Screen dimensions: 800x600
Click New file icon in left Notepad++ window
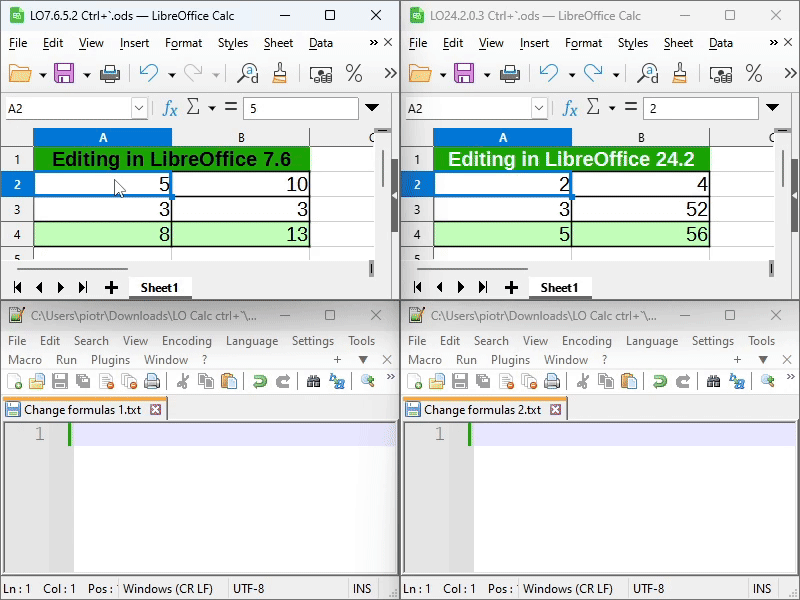15,381
